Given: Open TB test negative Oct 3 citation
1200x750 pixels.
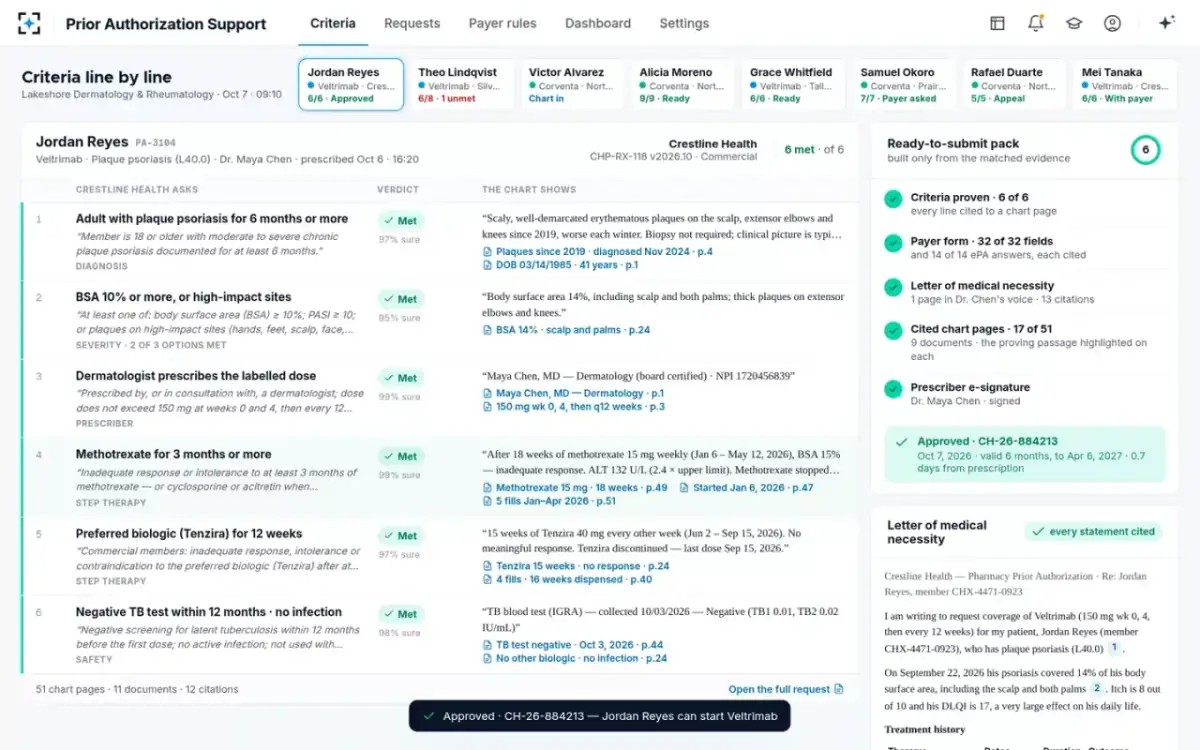Looking at the screenshot, I should coord(572,645).
